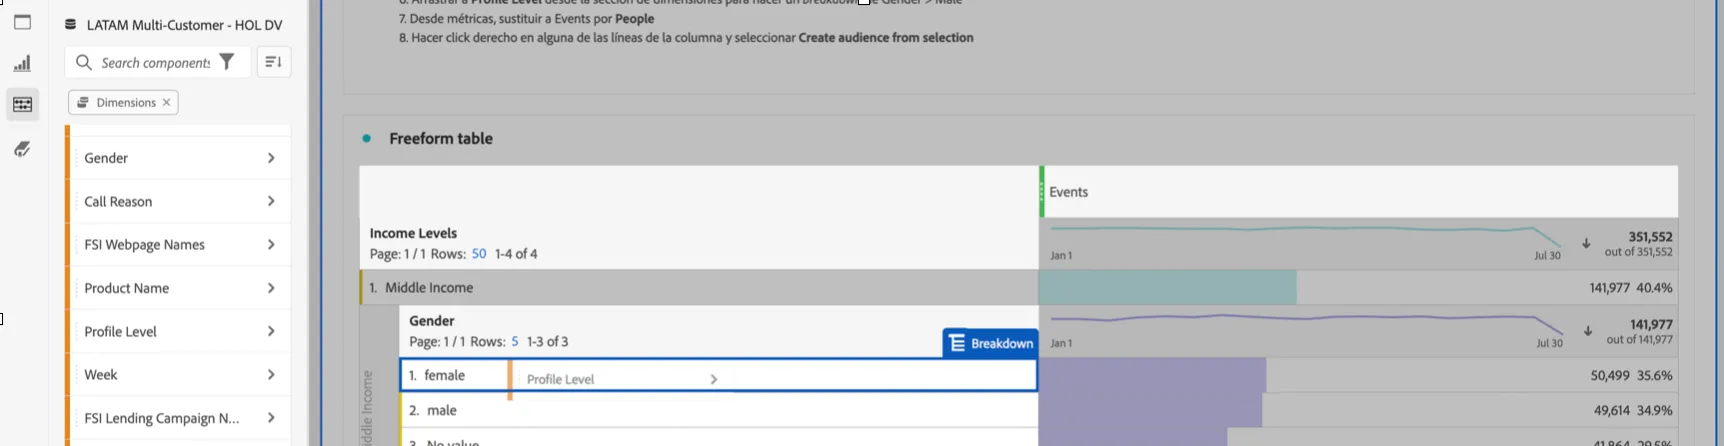The image size is (1724, 446).
Task: Select the male row
Action: tap(718, 410)
